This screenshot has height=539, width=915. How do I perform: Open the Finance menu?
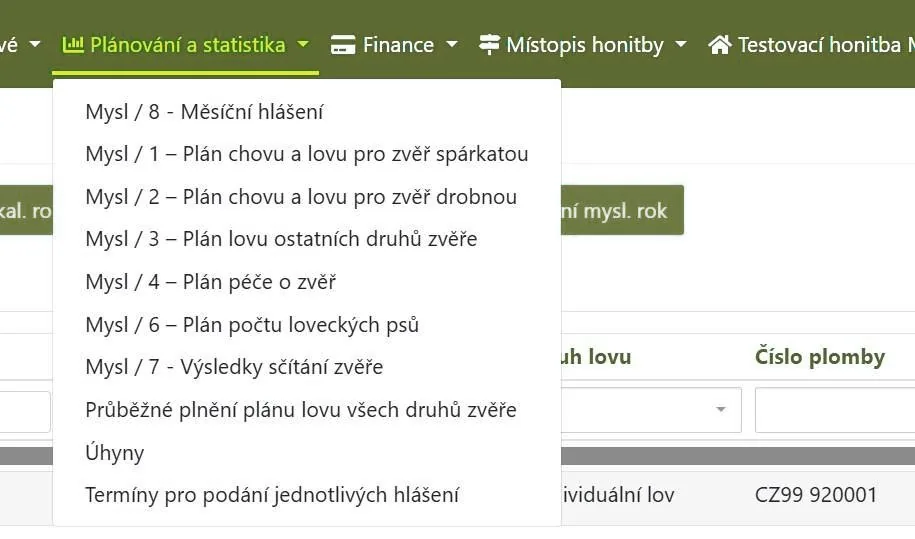pyautogui.click(x=394, y=45)
